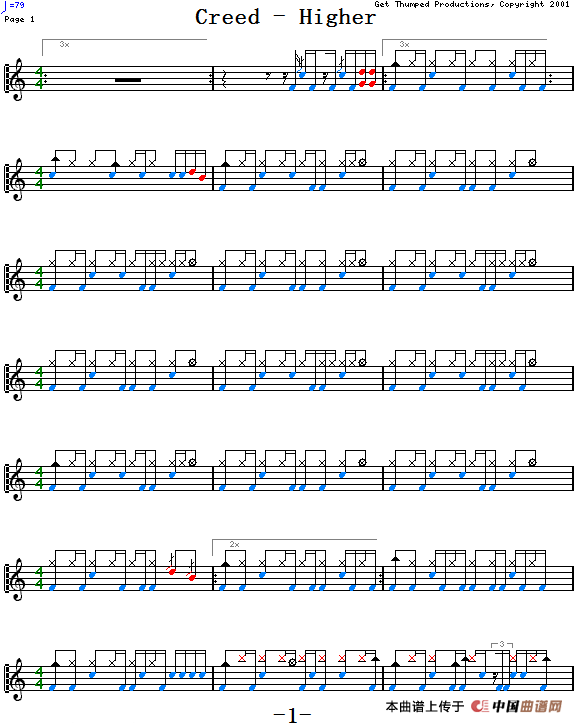Image resolution: width=576 pixels, height=723 pixels.
Task: Click the whole-measure rest in the first bar
Action: click(x=128, y=80)
